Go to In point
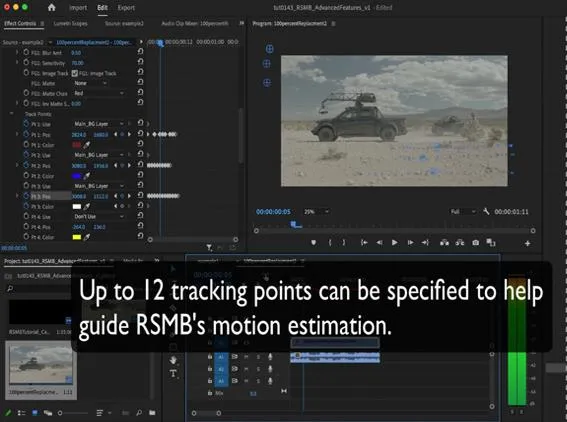Screen dimensions: 567x422 [364, 243]
